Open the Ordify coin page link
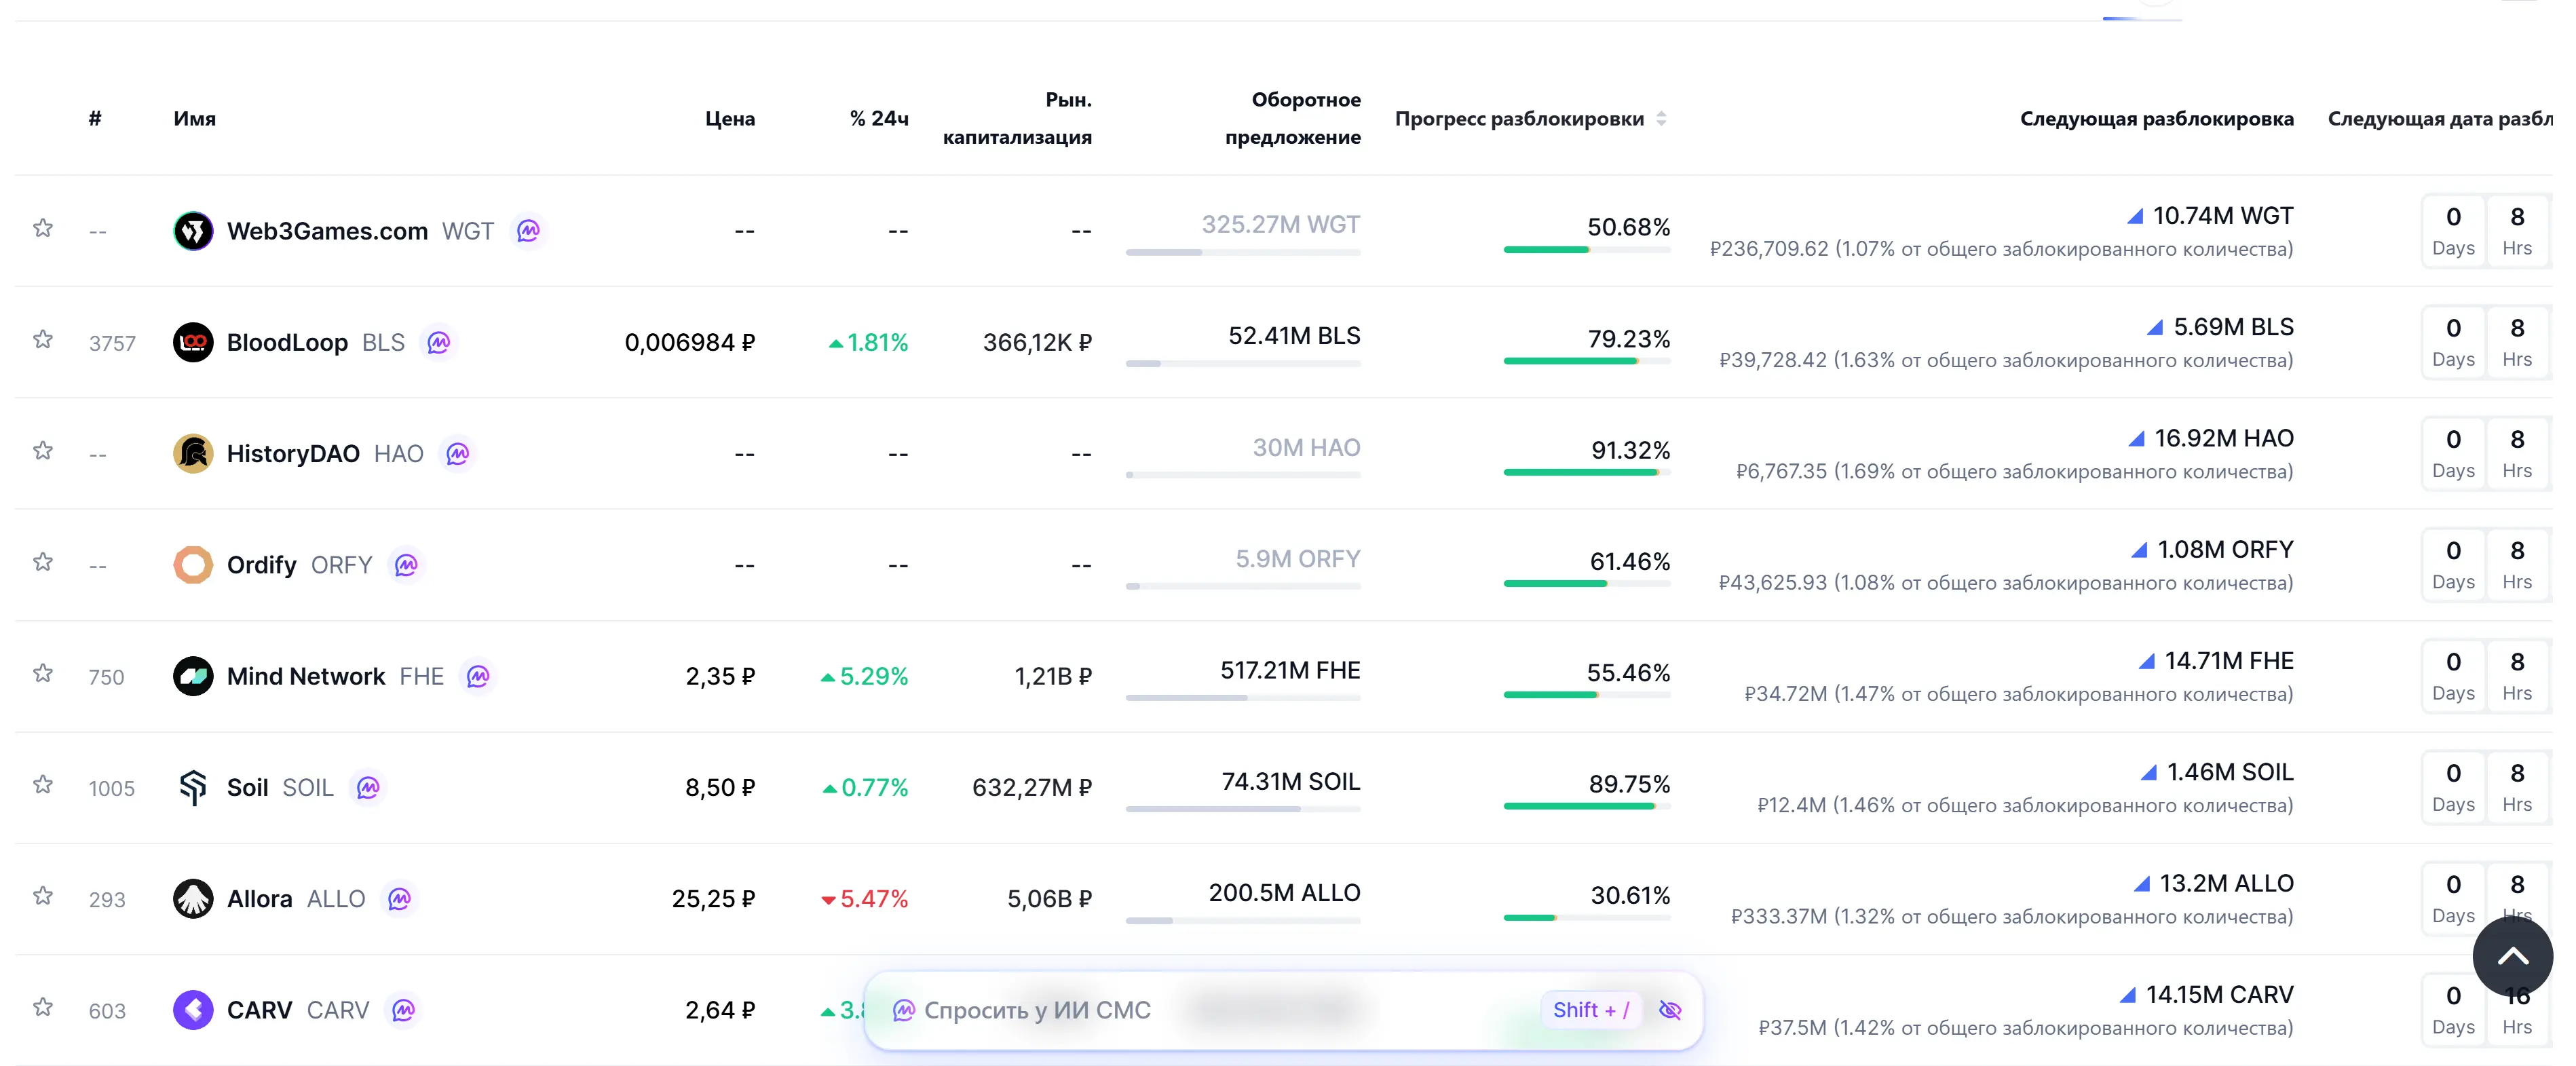 pyautogui.click(x=262, y=565)
